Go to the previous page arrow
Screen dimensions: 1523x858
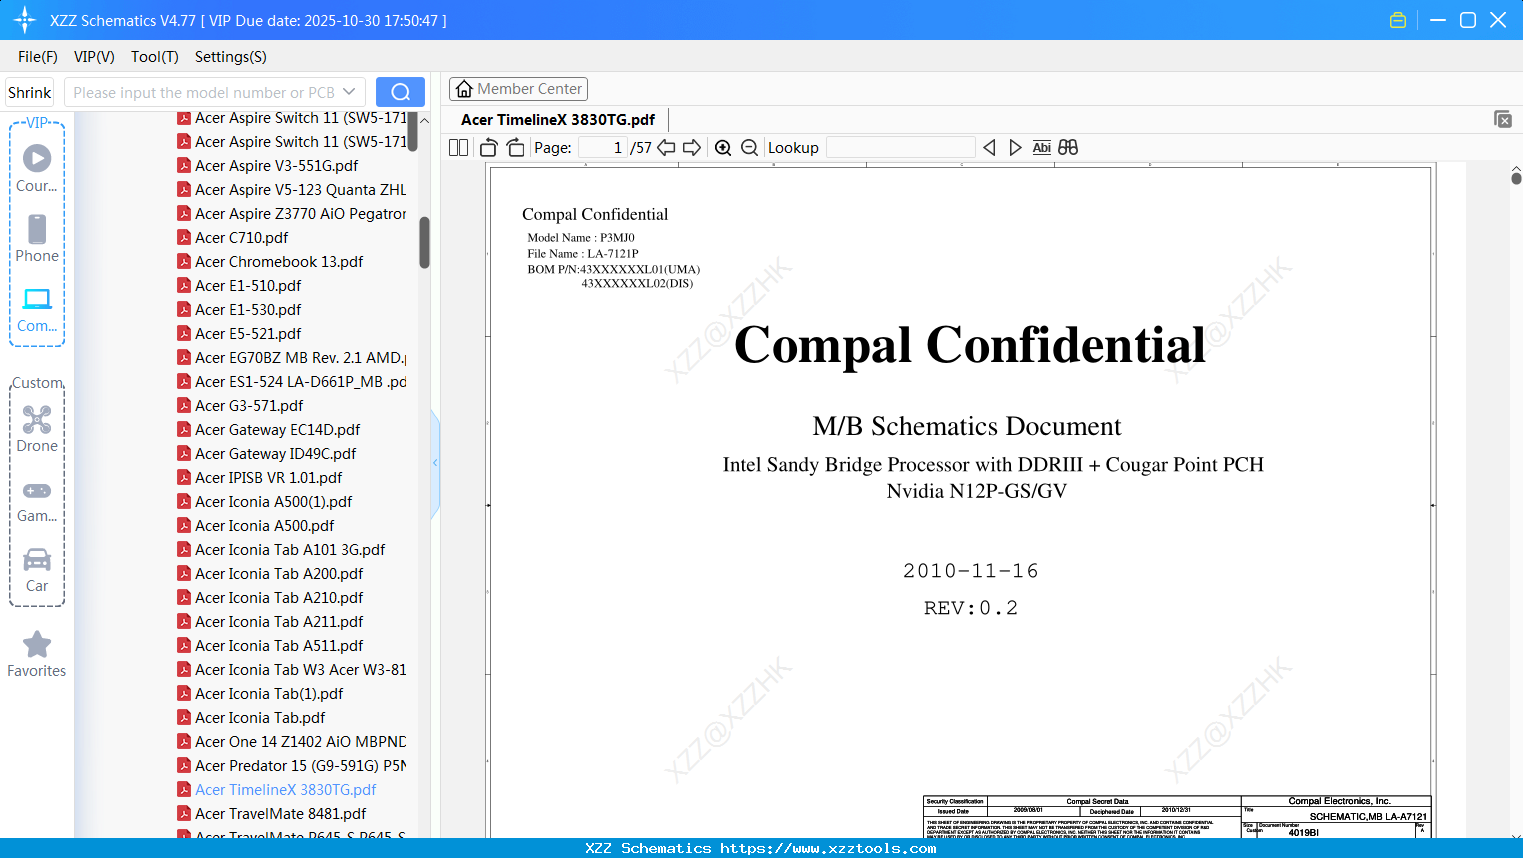coord(666,148)
